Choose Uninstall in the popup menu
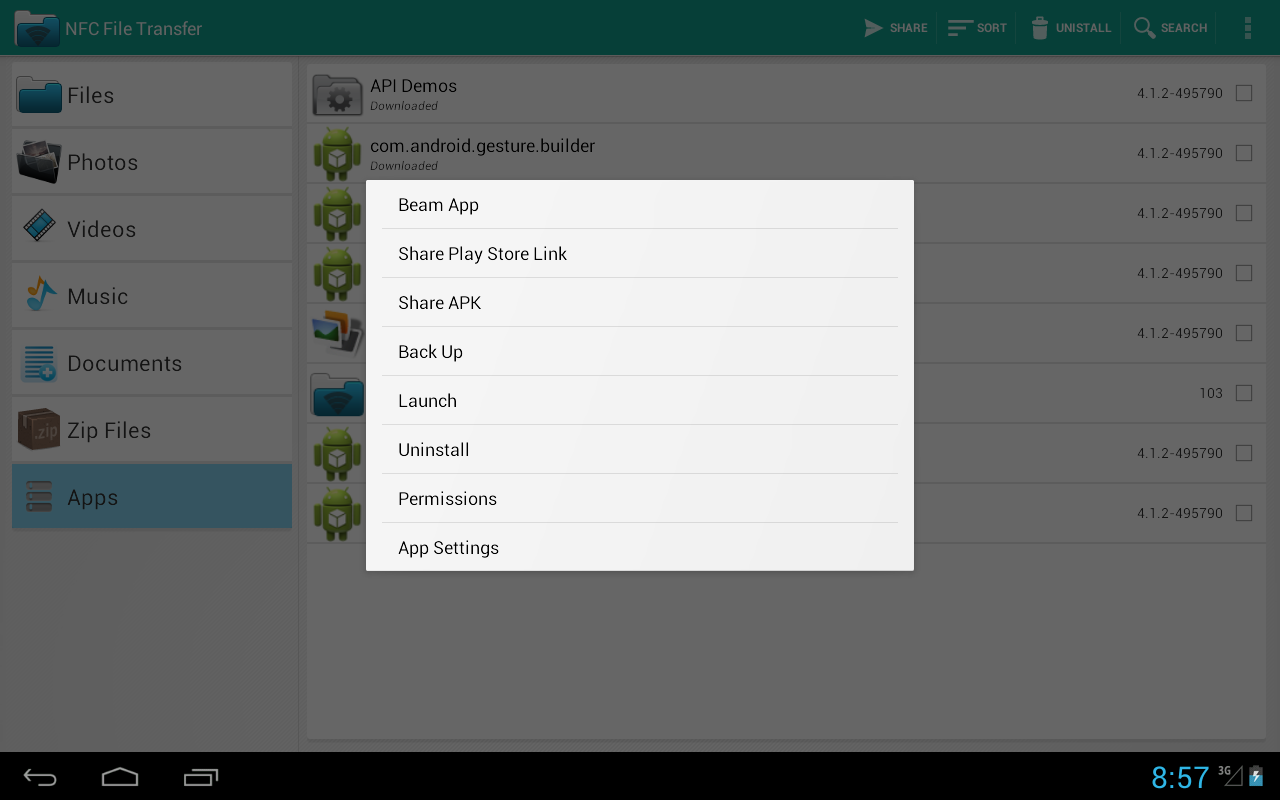 (x=640, y=450)
